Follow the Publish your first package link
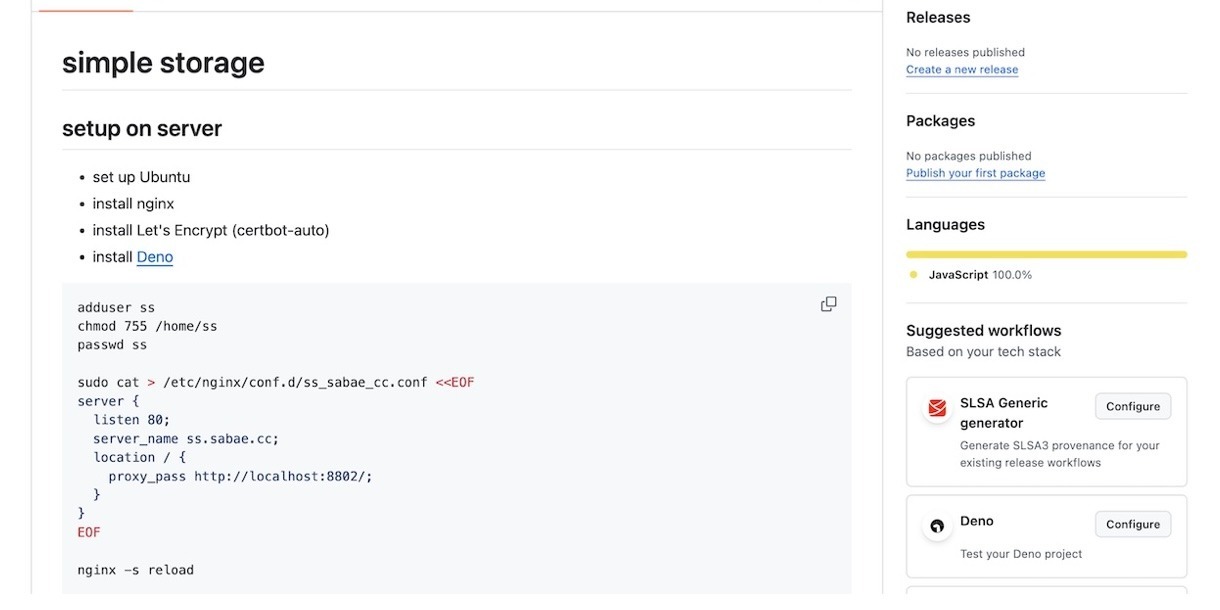Viewport: 1220px width, 610px height. click(x=975, y=173)
